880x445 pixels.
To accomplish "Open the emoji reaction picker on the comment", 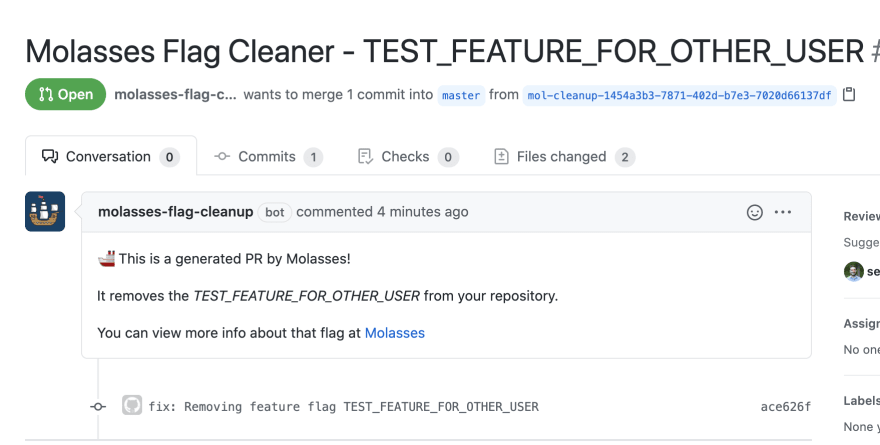I will (x=755, y=212).
